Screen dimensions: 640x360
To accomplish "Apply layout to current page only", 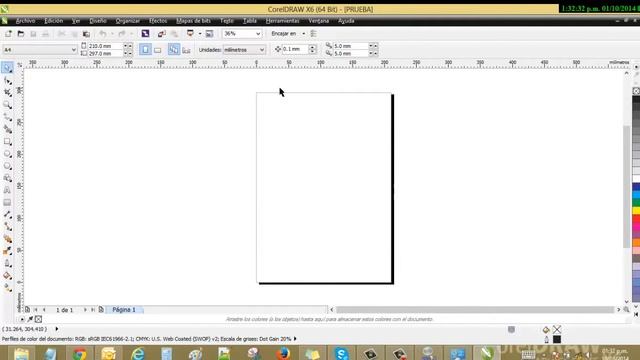I will 186,49.
